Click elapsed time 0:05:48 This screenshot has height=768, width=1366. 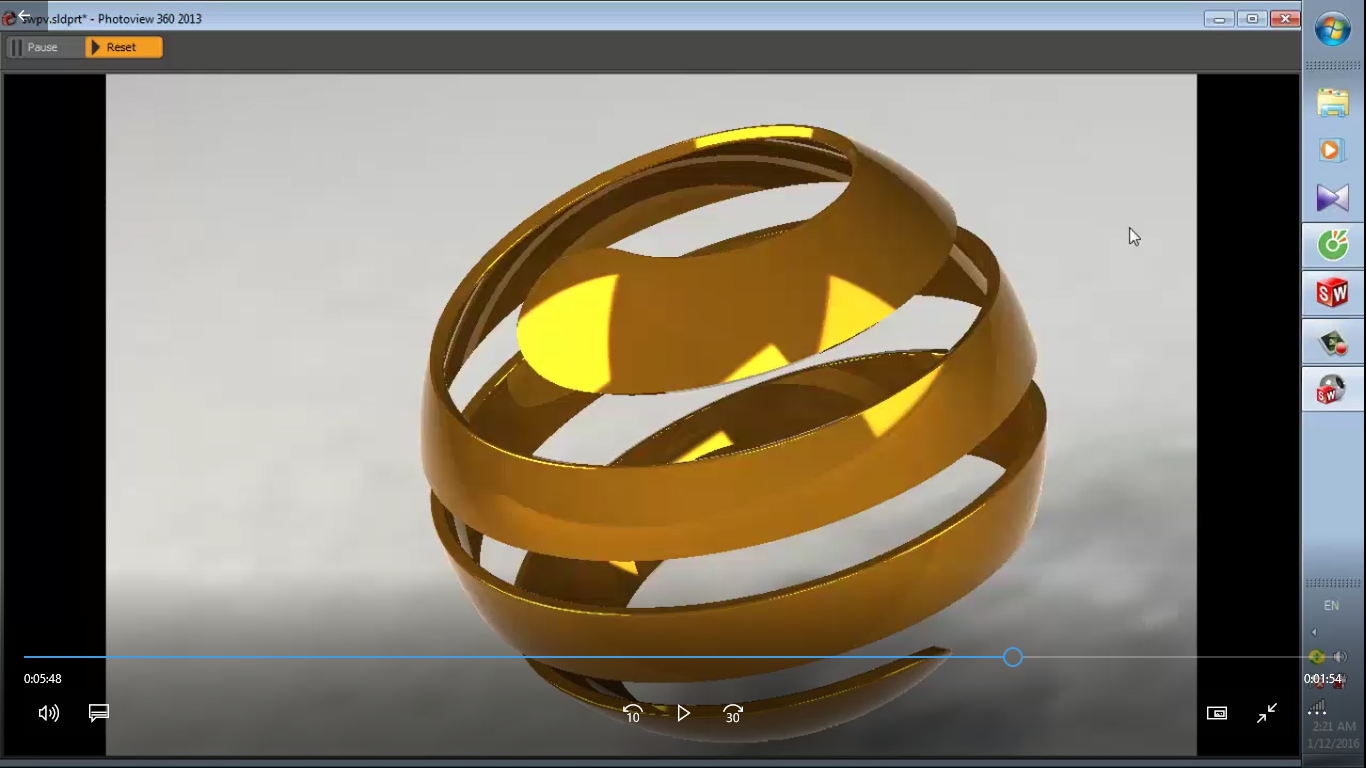tap(43, 679)
